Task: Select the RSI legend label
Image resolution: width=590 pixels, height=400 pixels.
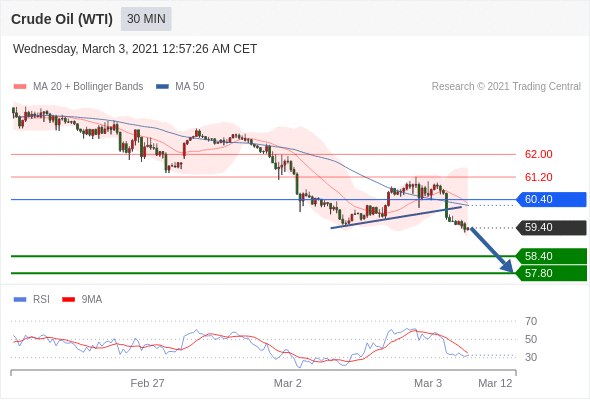Action: point(41,300)
